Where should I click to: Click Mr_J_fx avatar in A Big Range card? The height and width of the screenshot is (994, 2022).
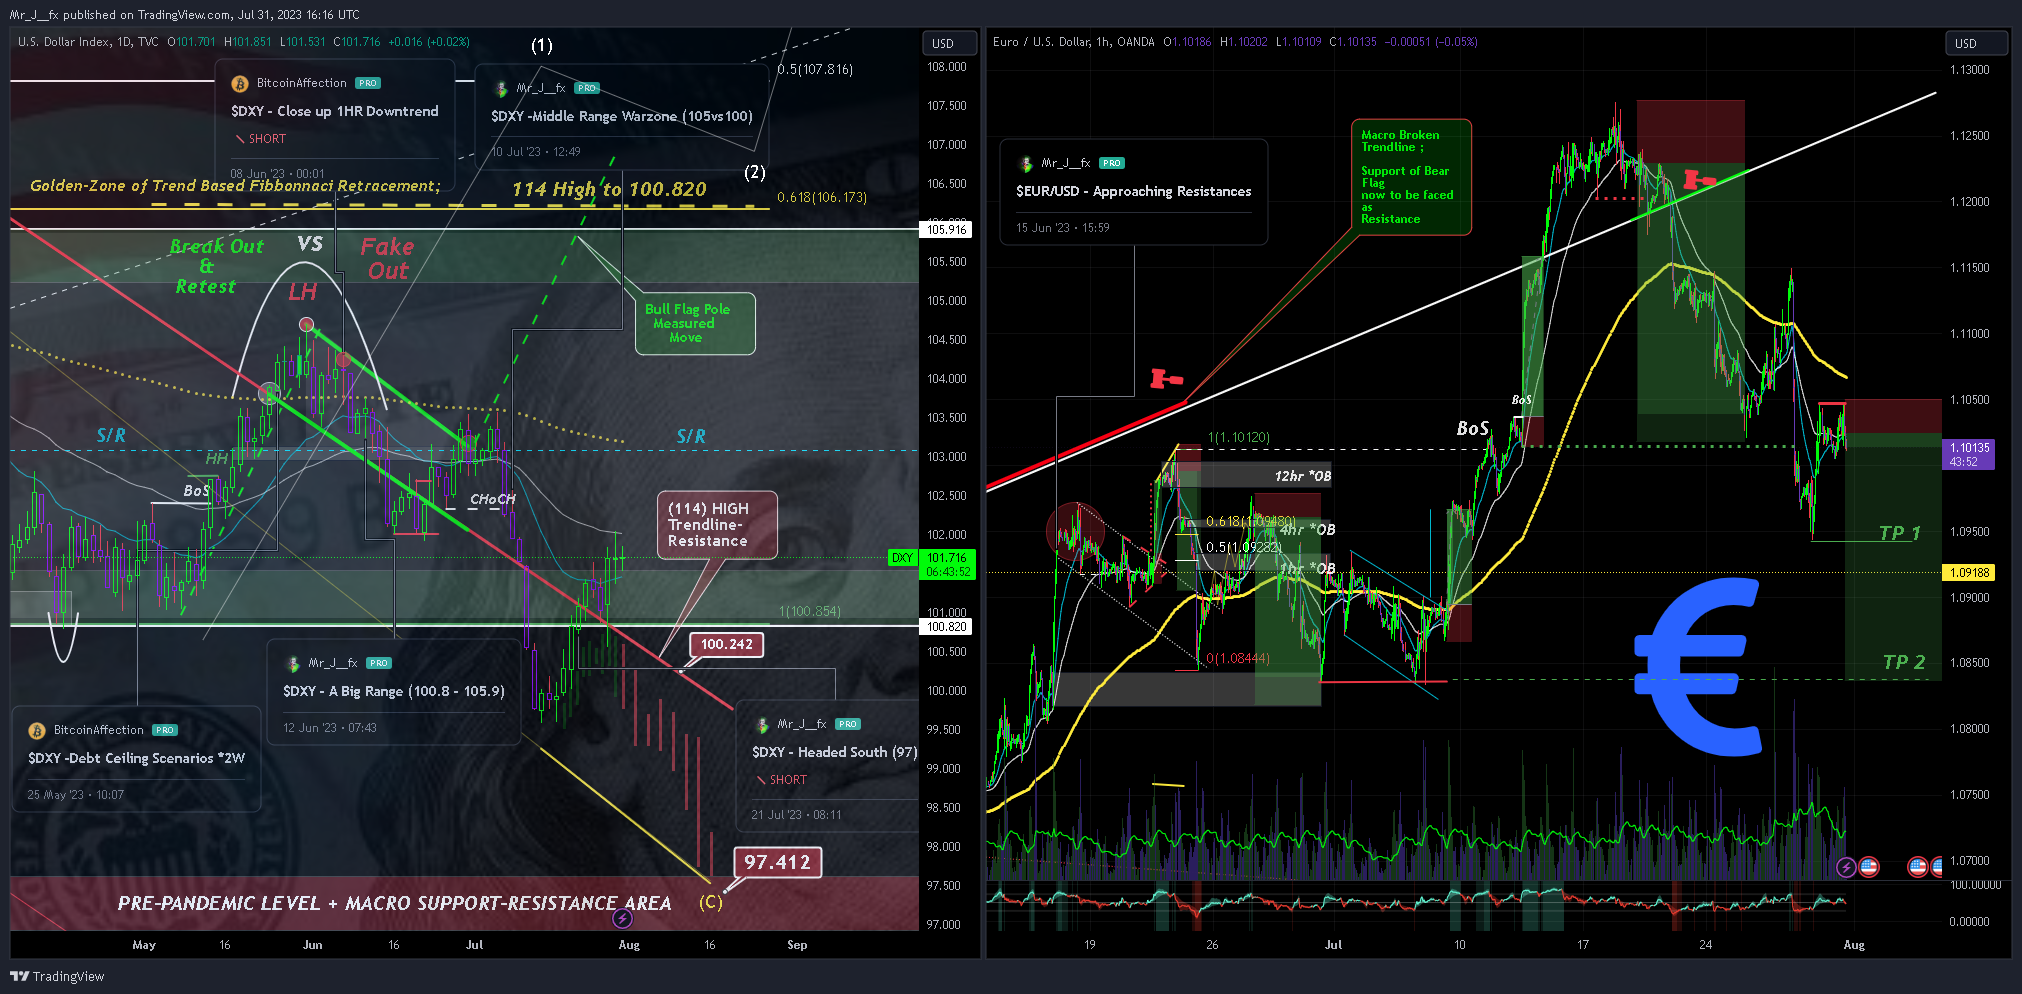pos(293,663)
